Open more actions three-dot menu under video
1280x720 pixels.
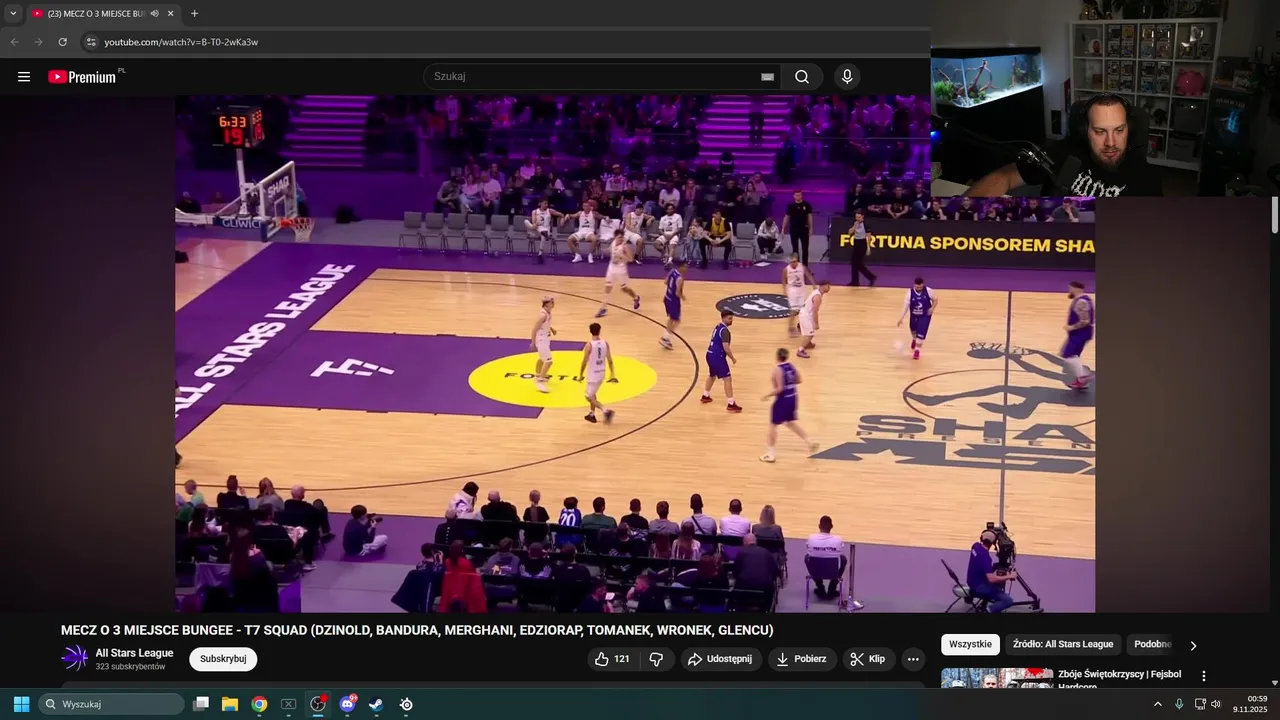(x=912, y=659)
